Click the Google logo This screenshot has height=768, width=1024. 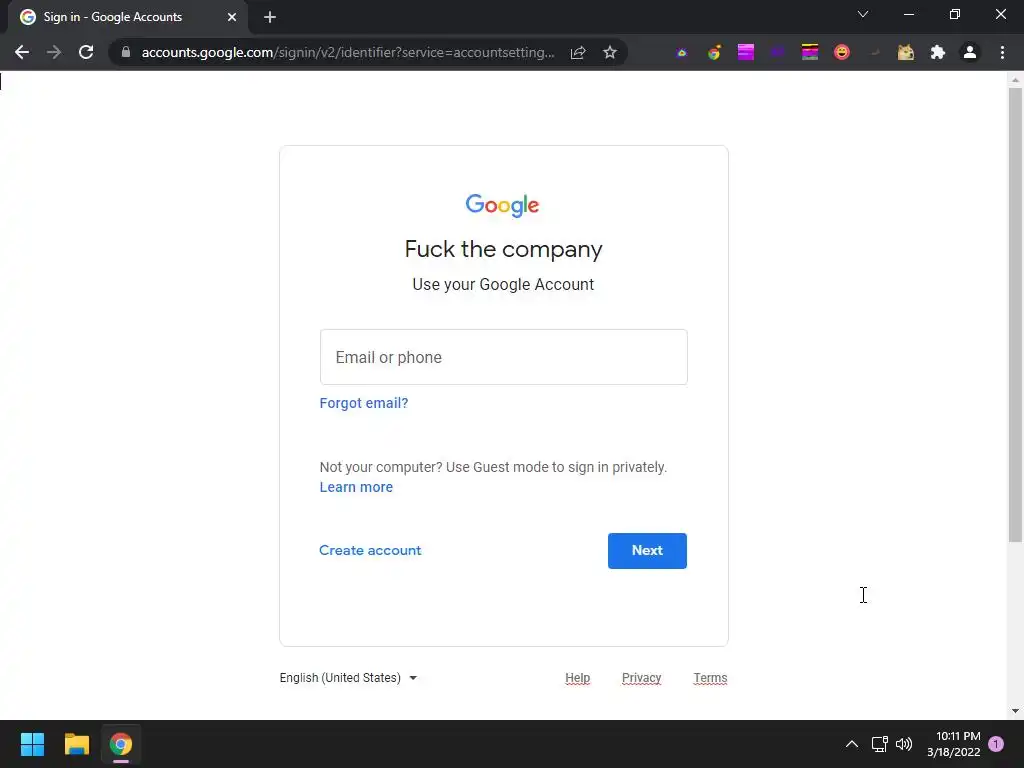[502, 205]
